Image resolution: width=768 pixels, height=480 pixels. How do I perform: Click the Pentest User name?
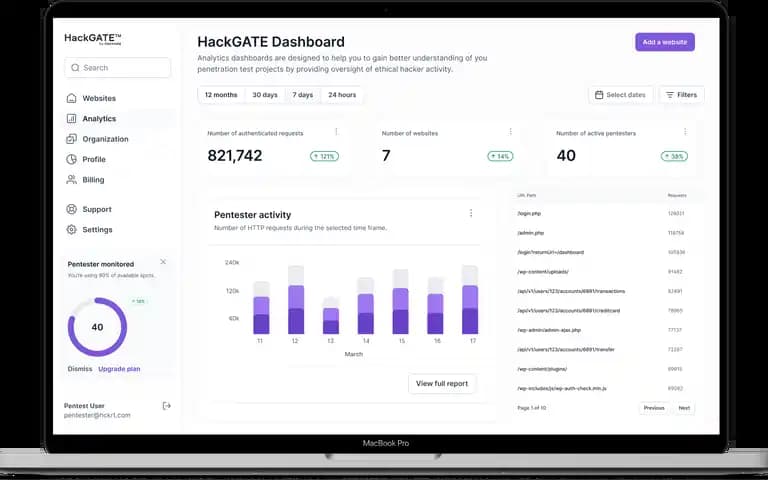84,406
